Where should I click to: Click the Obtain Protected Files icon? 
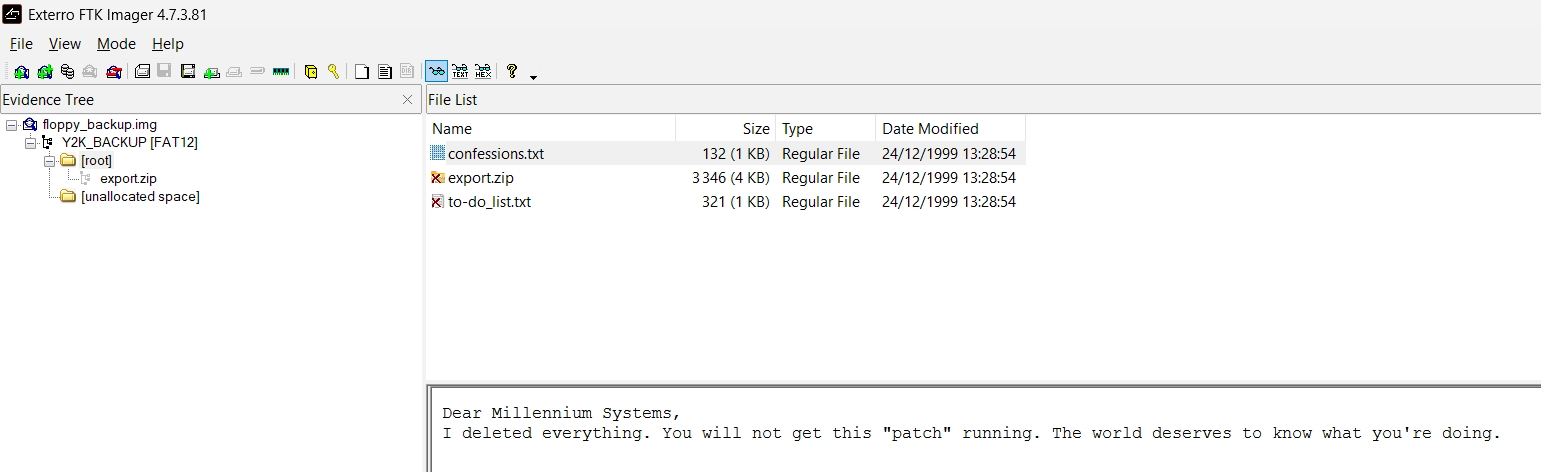pyautogui.click(x=311, y=72)
